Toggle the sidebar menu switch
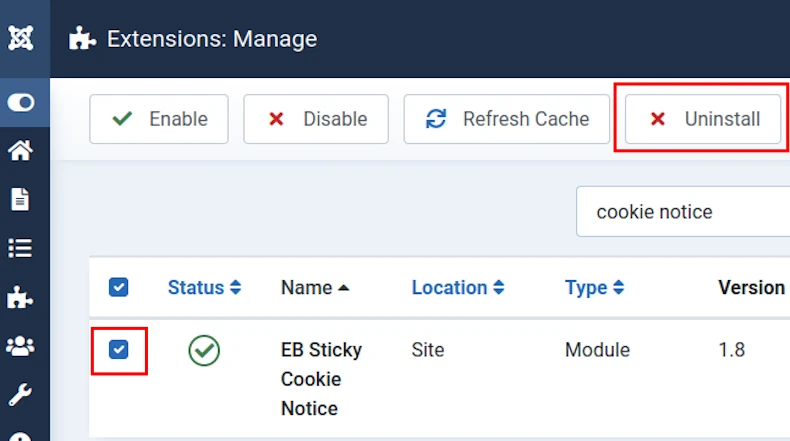790x441 pixels. tap(21, 103)
